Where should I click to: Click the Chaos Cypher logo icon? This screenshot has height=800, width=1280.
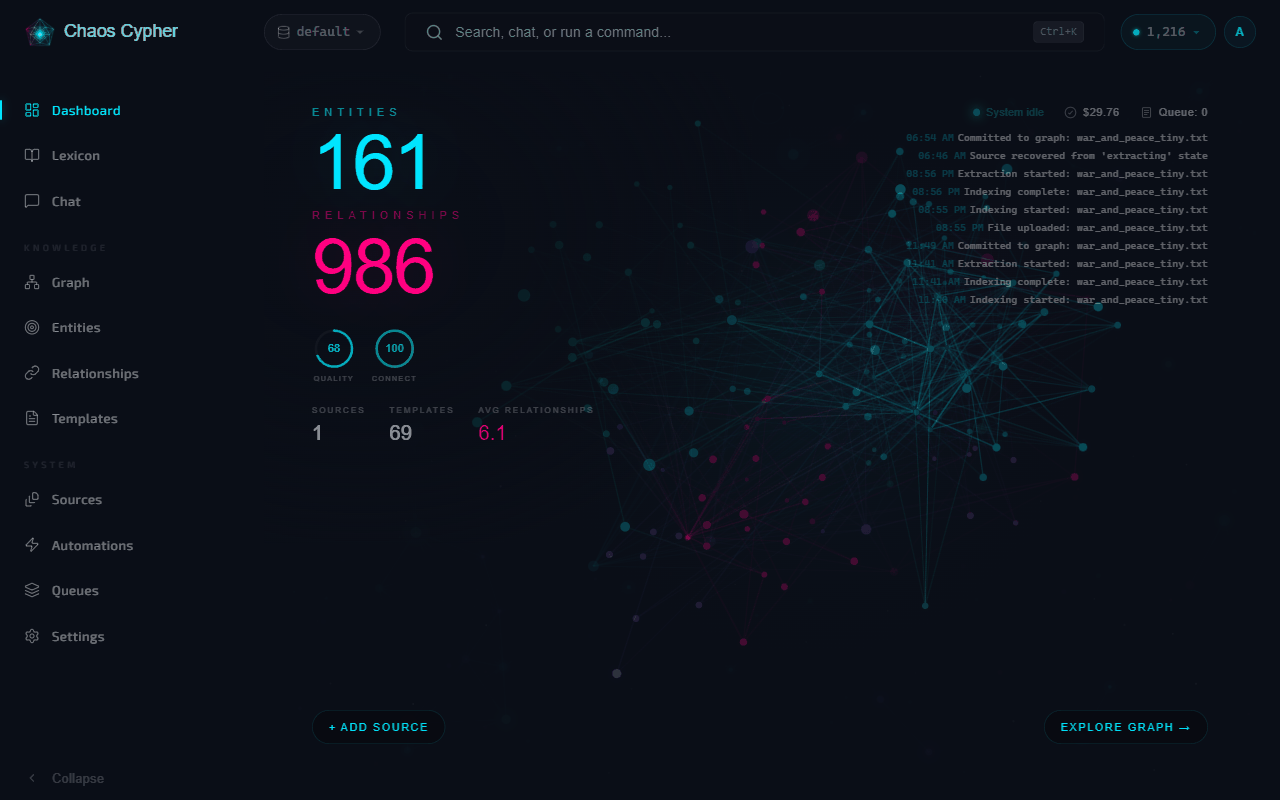click(x=40, y=33)
